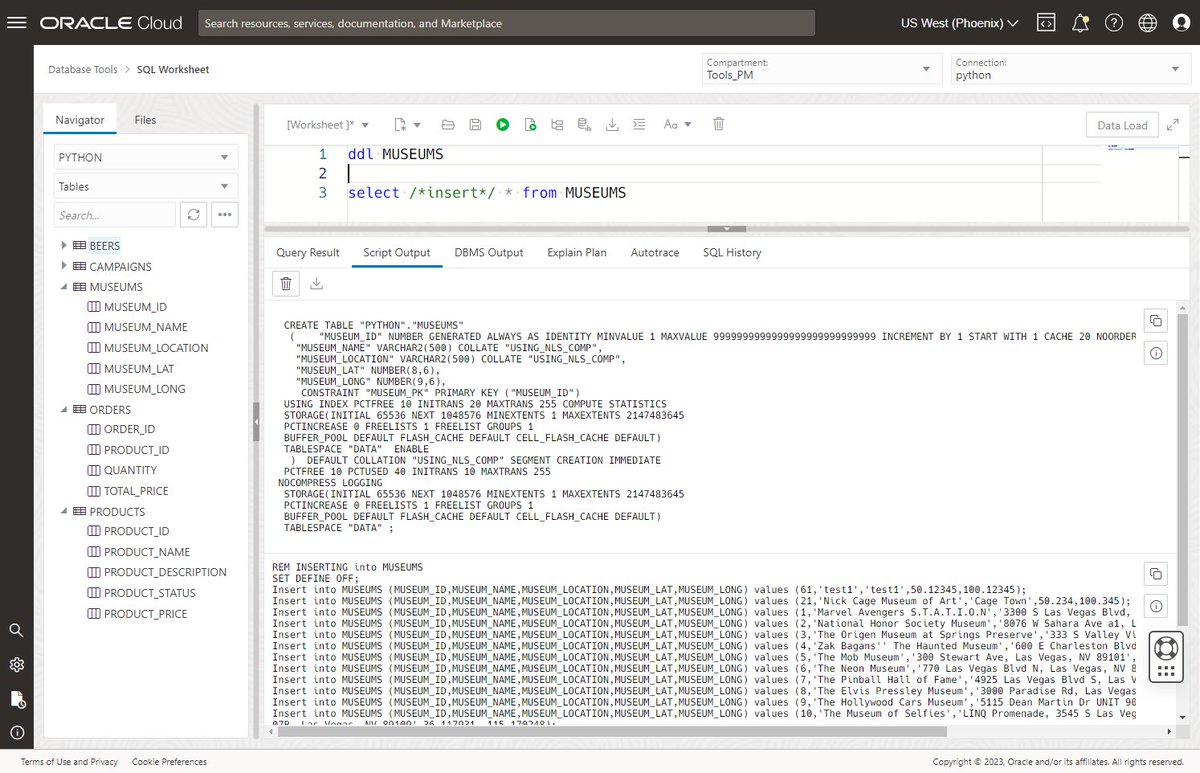Expand worksheet to full screen
This screenshot has height=773, width=1200.
1172,125
